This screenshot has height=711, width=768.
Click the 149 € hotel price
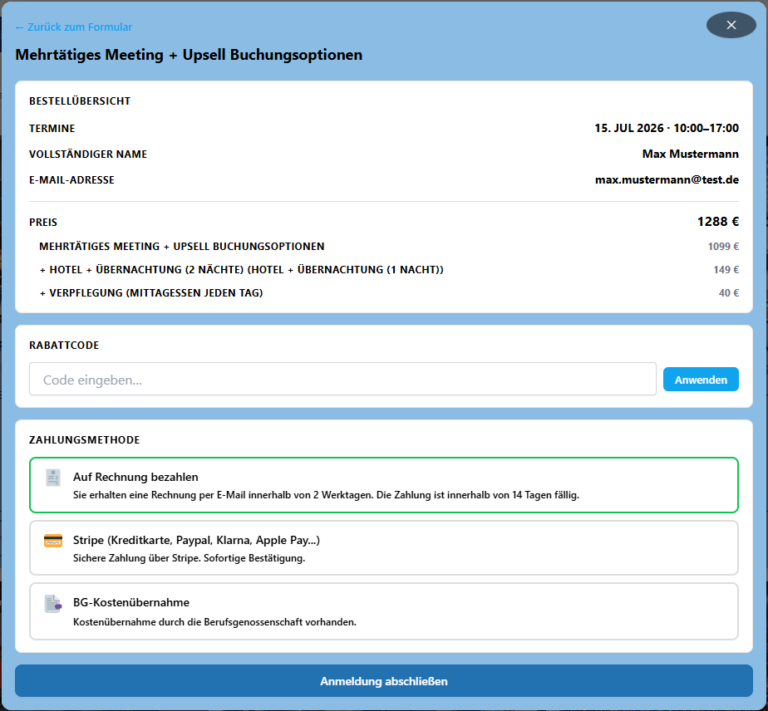pyautogui.click(x=726, y=270)
